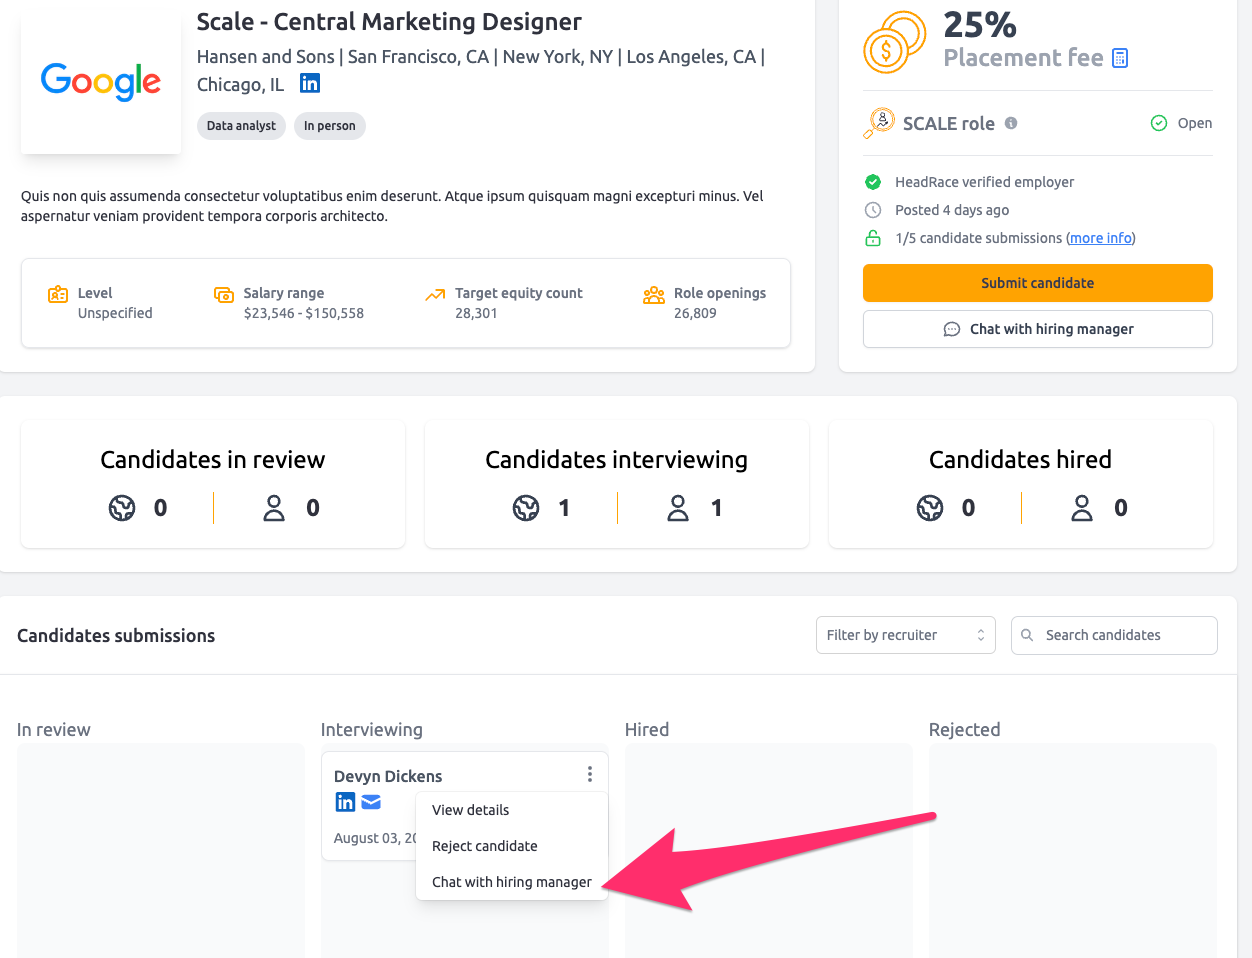Click the In person tag
1252x958 pixels.
point(329,126)
